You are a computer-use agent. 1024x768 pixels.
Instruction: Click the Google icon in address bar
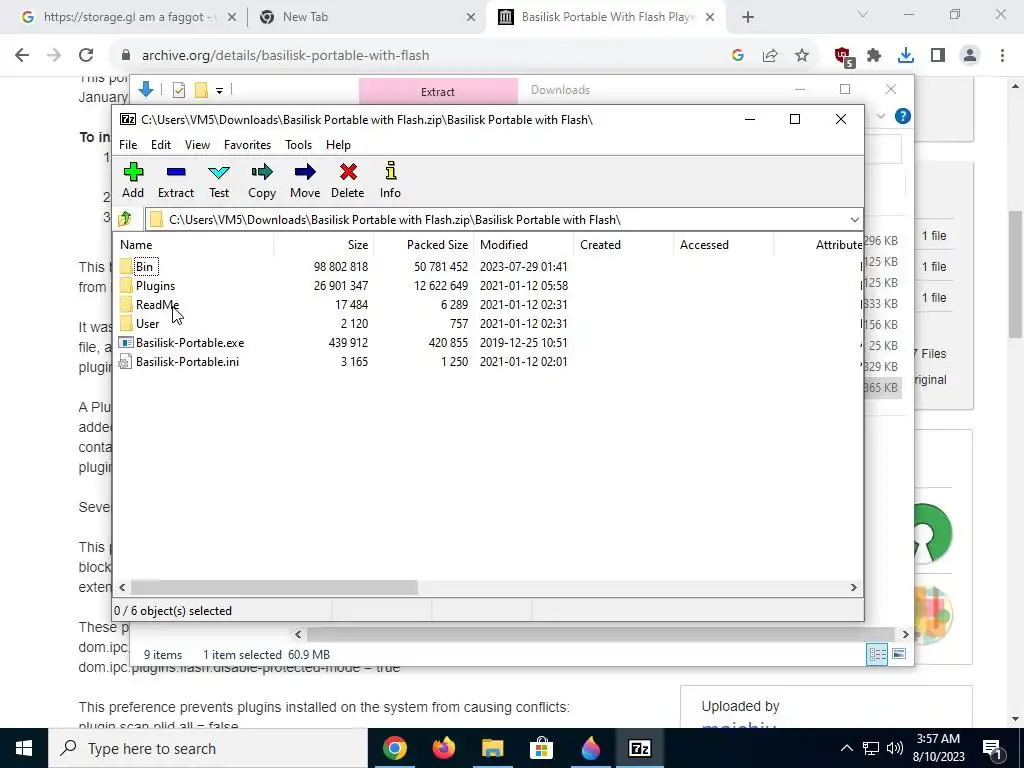point(738,56)
